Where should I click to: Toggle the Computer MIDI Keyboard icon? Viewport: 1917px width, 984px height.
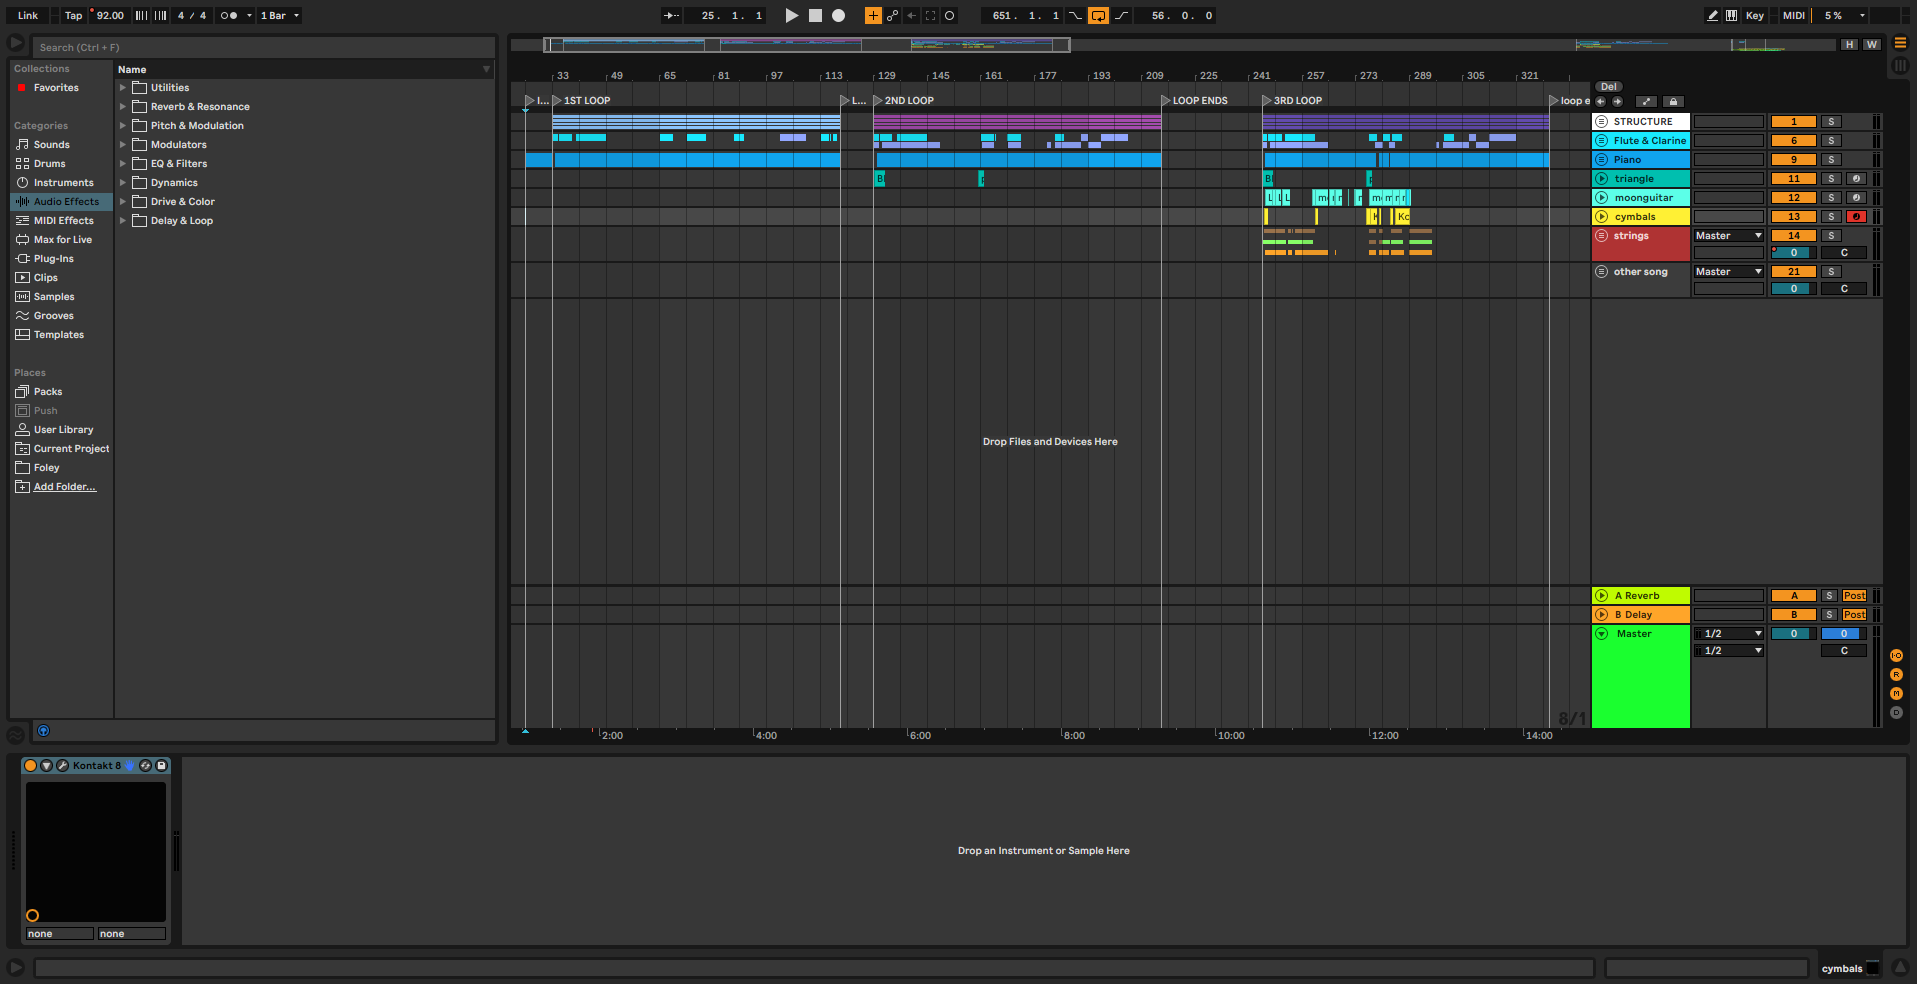tap(1731, 16)
